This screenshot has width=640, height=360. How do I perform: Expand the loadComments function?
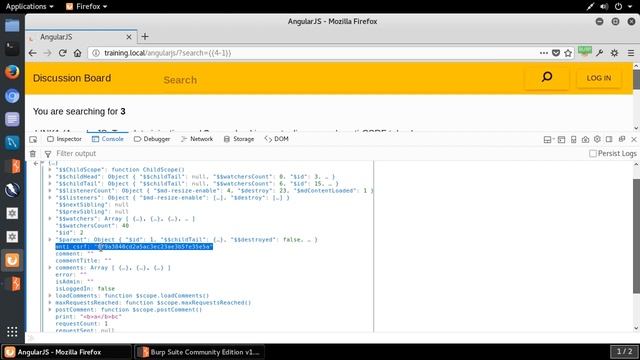[50, 296]
